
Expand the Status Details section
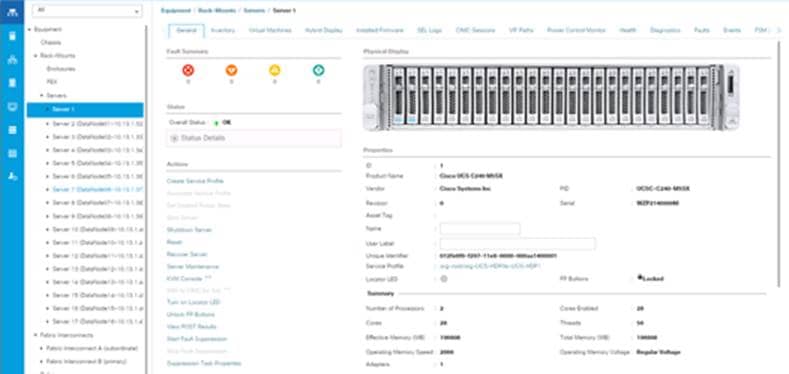point(254,138)
